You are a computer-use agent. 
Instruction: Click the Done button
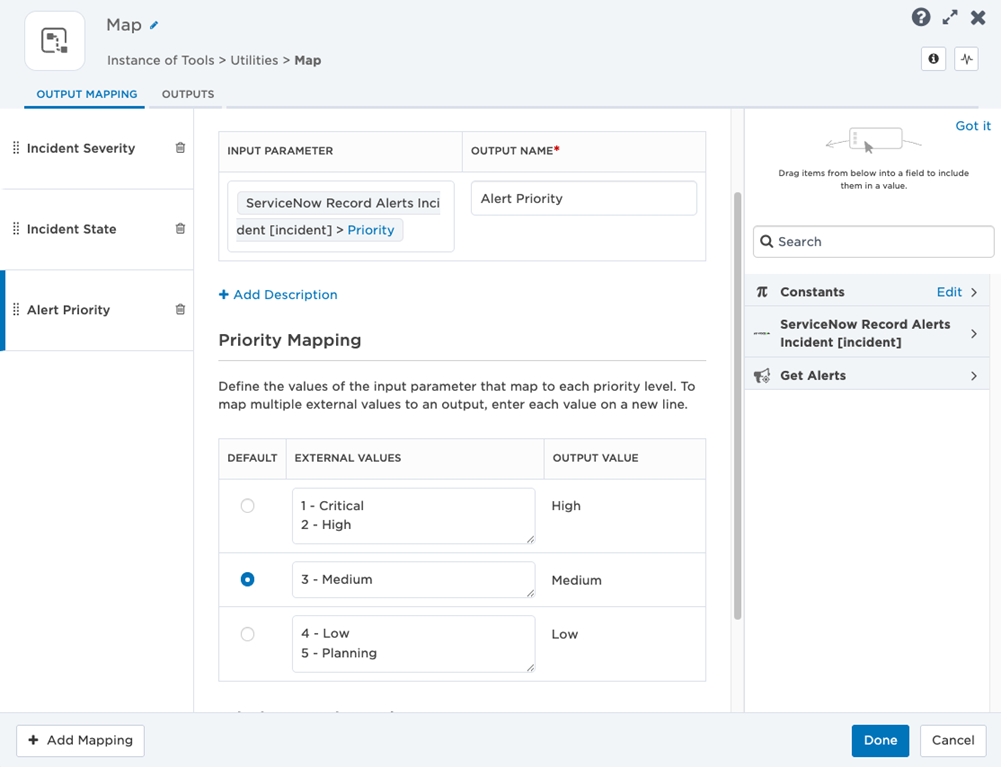pyautogui.click(x=880, y=740)
